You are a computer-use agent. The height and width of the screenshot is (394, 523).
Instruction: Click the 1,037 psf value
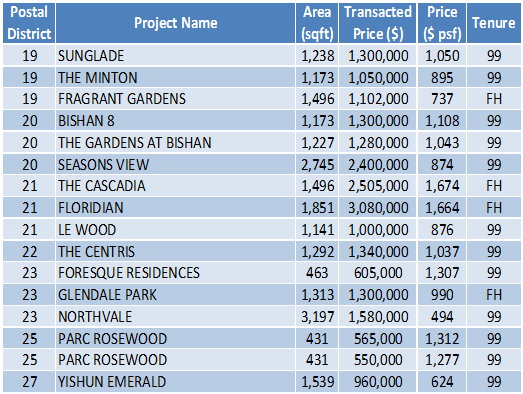(x=442, y=251)
